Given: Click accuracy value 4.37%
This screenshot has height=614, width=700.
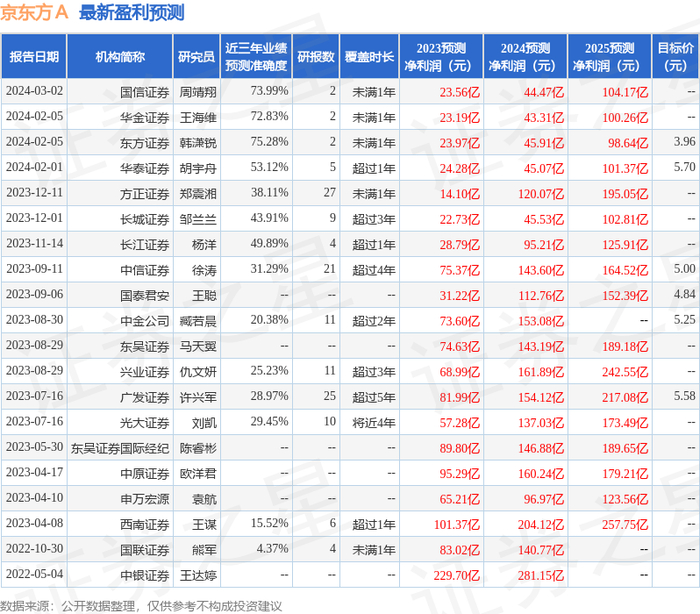Looking at the screenshot, I should pos(272,549).
